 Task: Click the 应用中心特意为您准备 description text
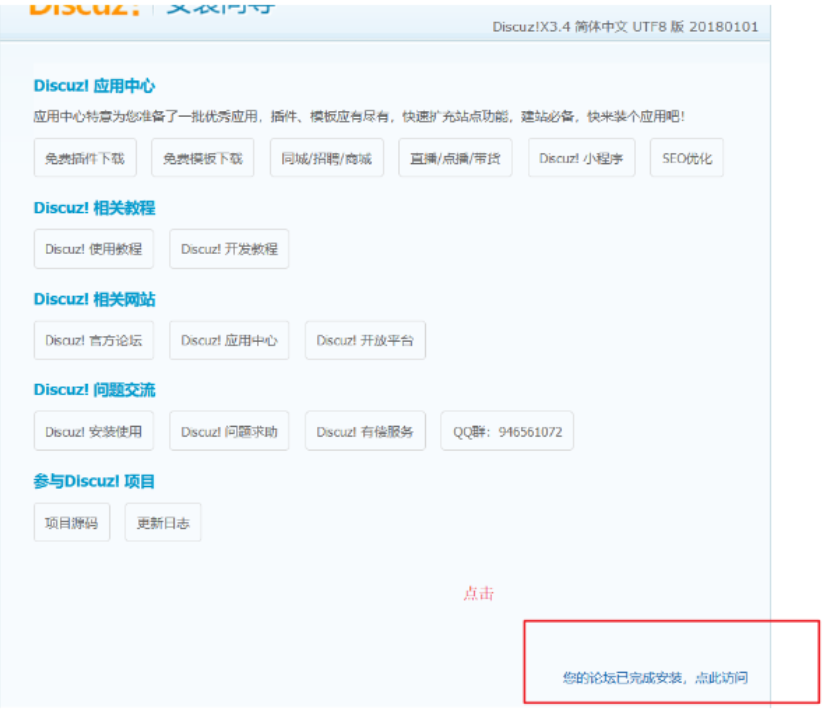[359, 116]
